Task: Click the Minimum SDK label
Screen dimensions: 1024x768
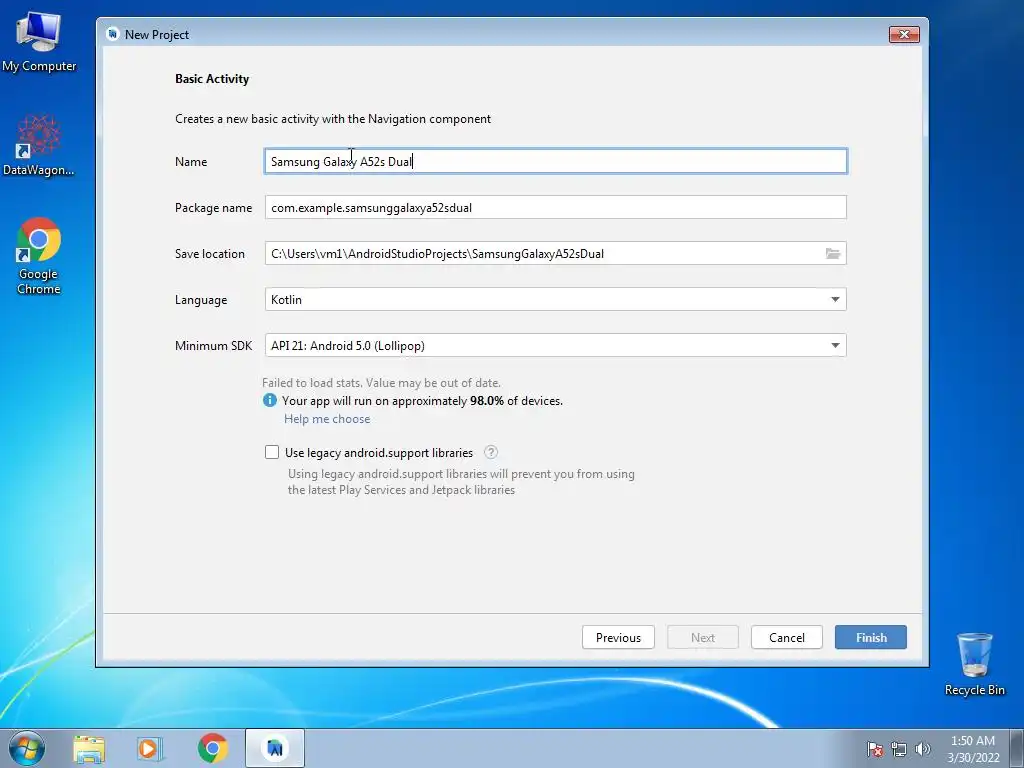Action: pyautogui.click(x=213, y=345)
